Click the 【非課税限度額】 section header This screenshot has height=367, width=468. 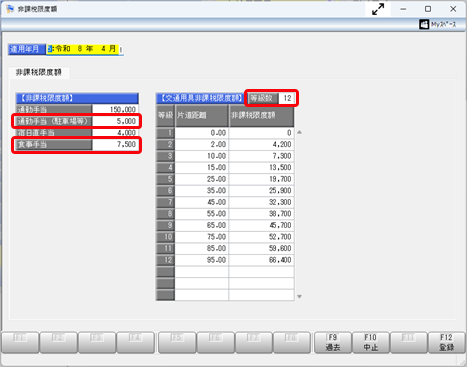[77, 98]
